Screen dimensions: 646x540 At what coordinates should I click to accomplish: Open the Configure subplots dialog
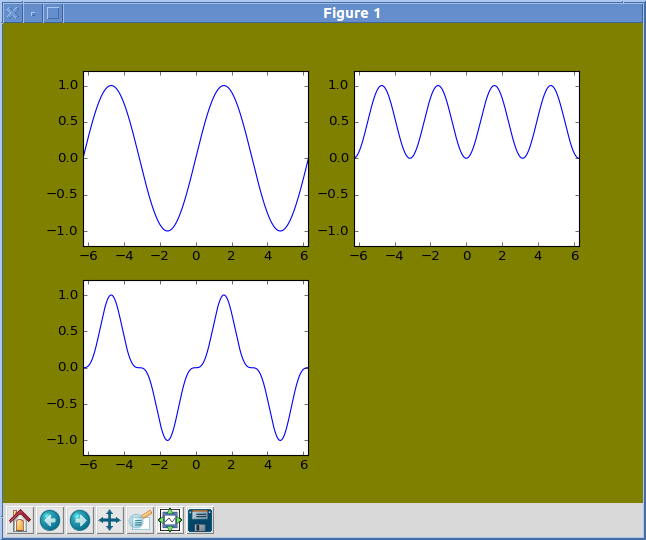point(170,520)
